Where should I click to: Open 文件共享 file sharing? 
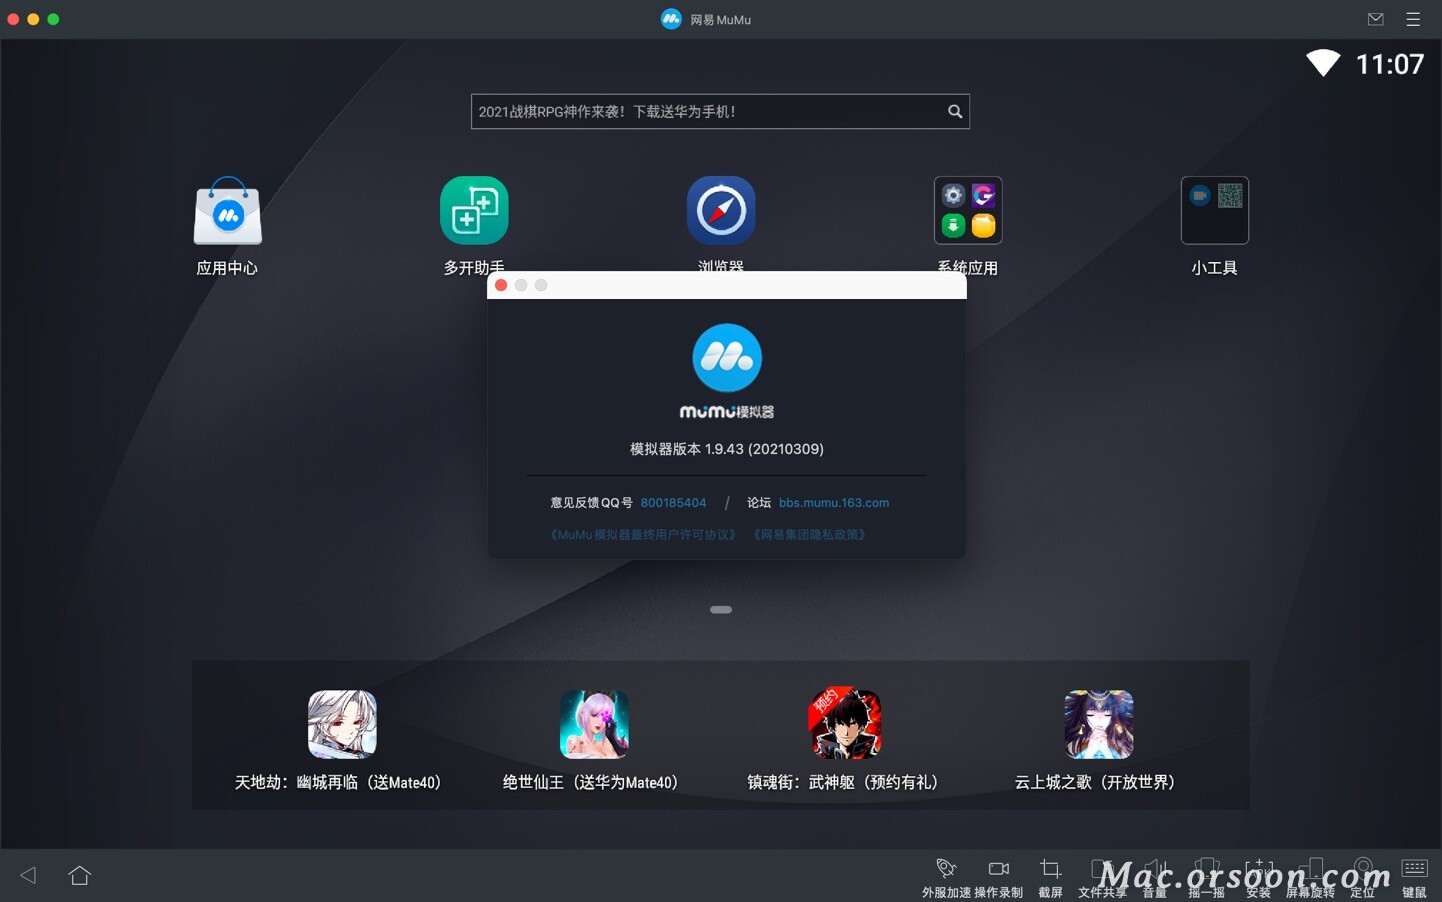pyautogui.click(x=1102, y=876)
